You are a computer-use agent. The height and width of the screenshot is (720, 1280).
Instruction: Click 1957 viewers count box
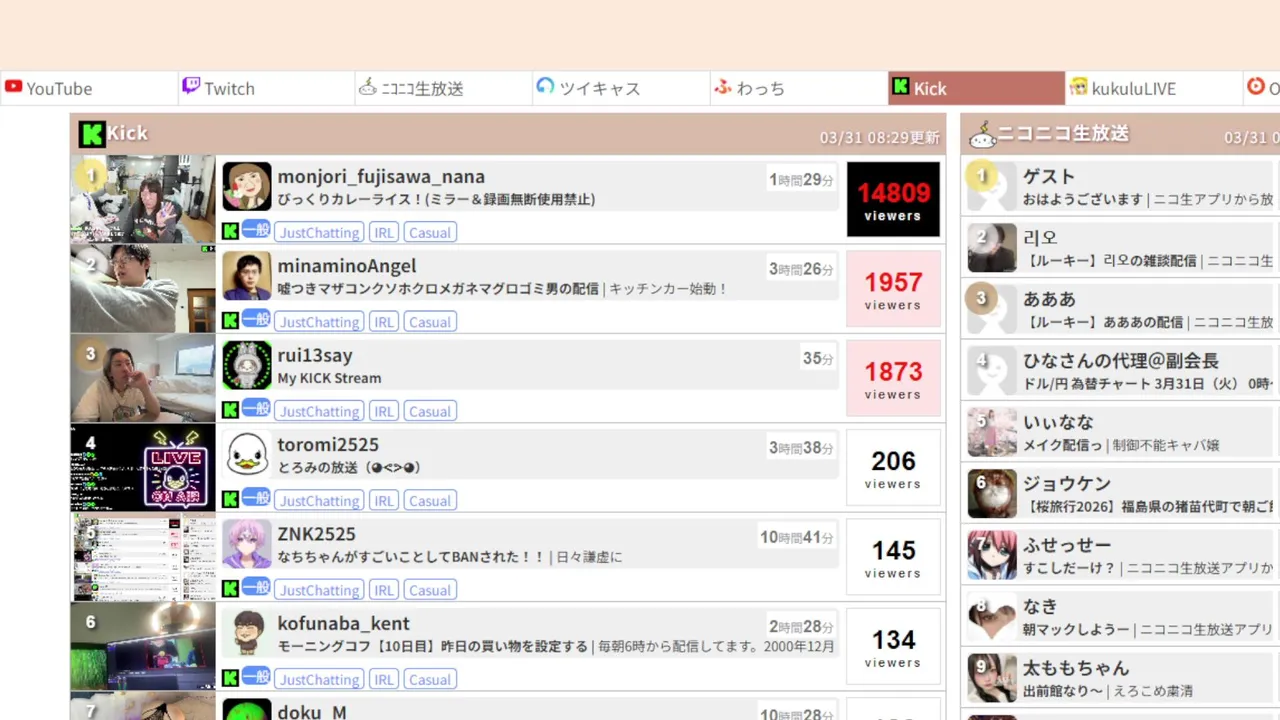pos(893,289)
